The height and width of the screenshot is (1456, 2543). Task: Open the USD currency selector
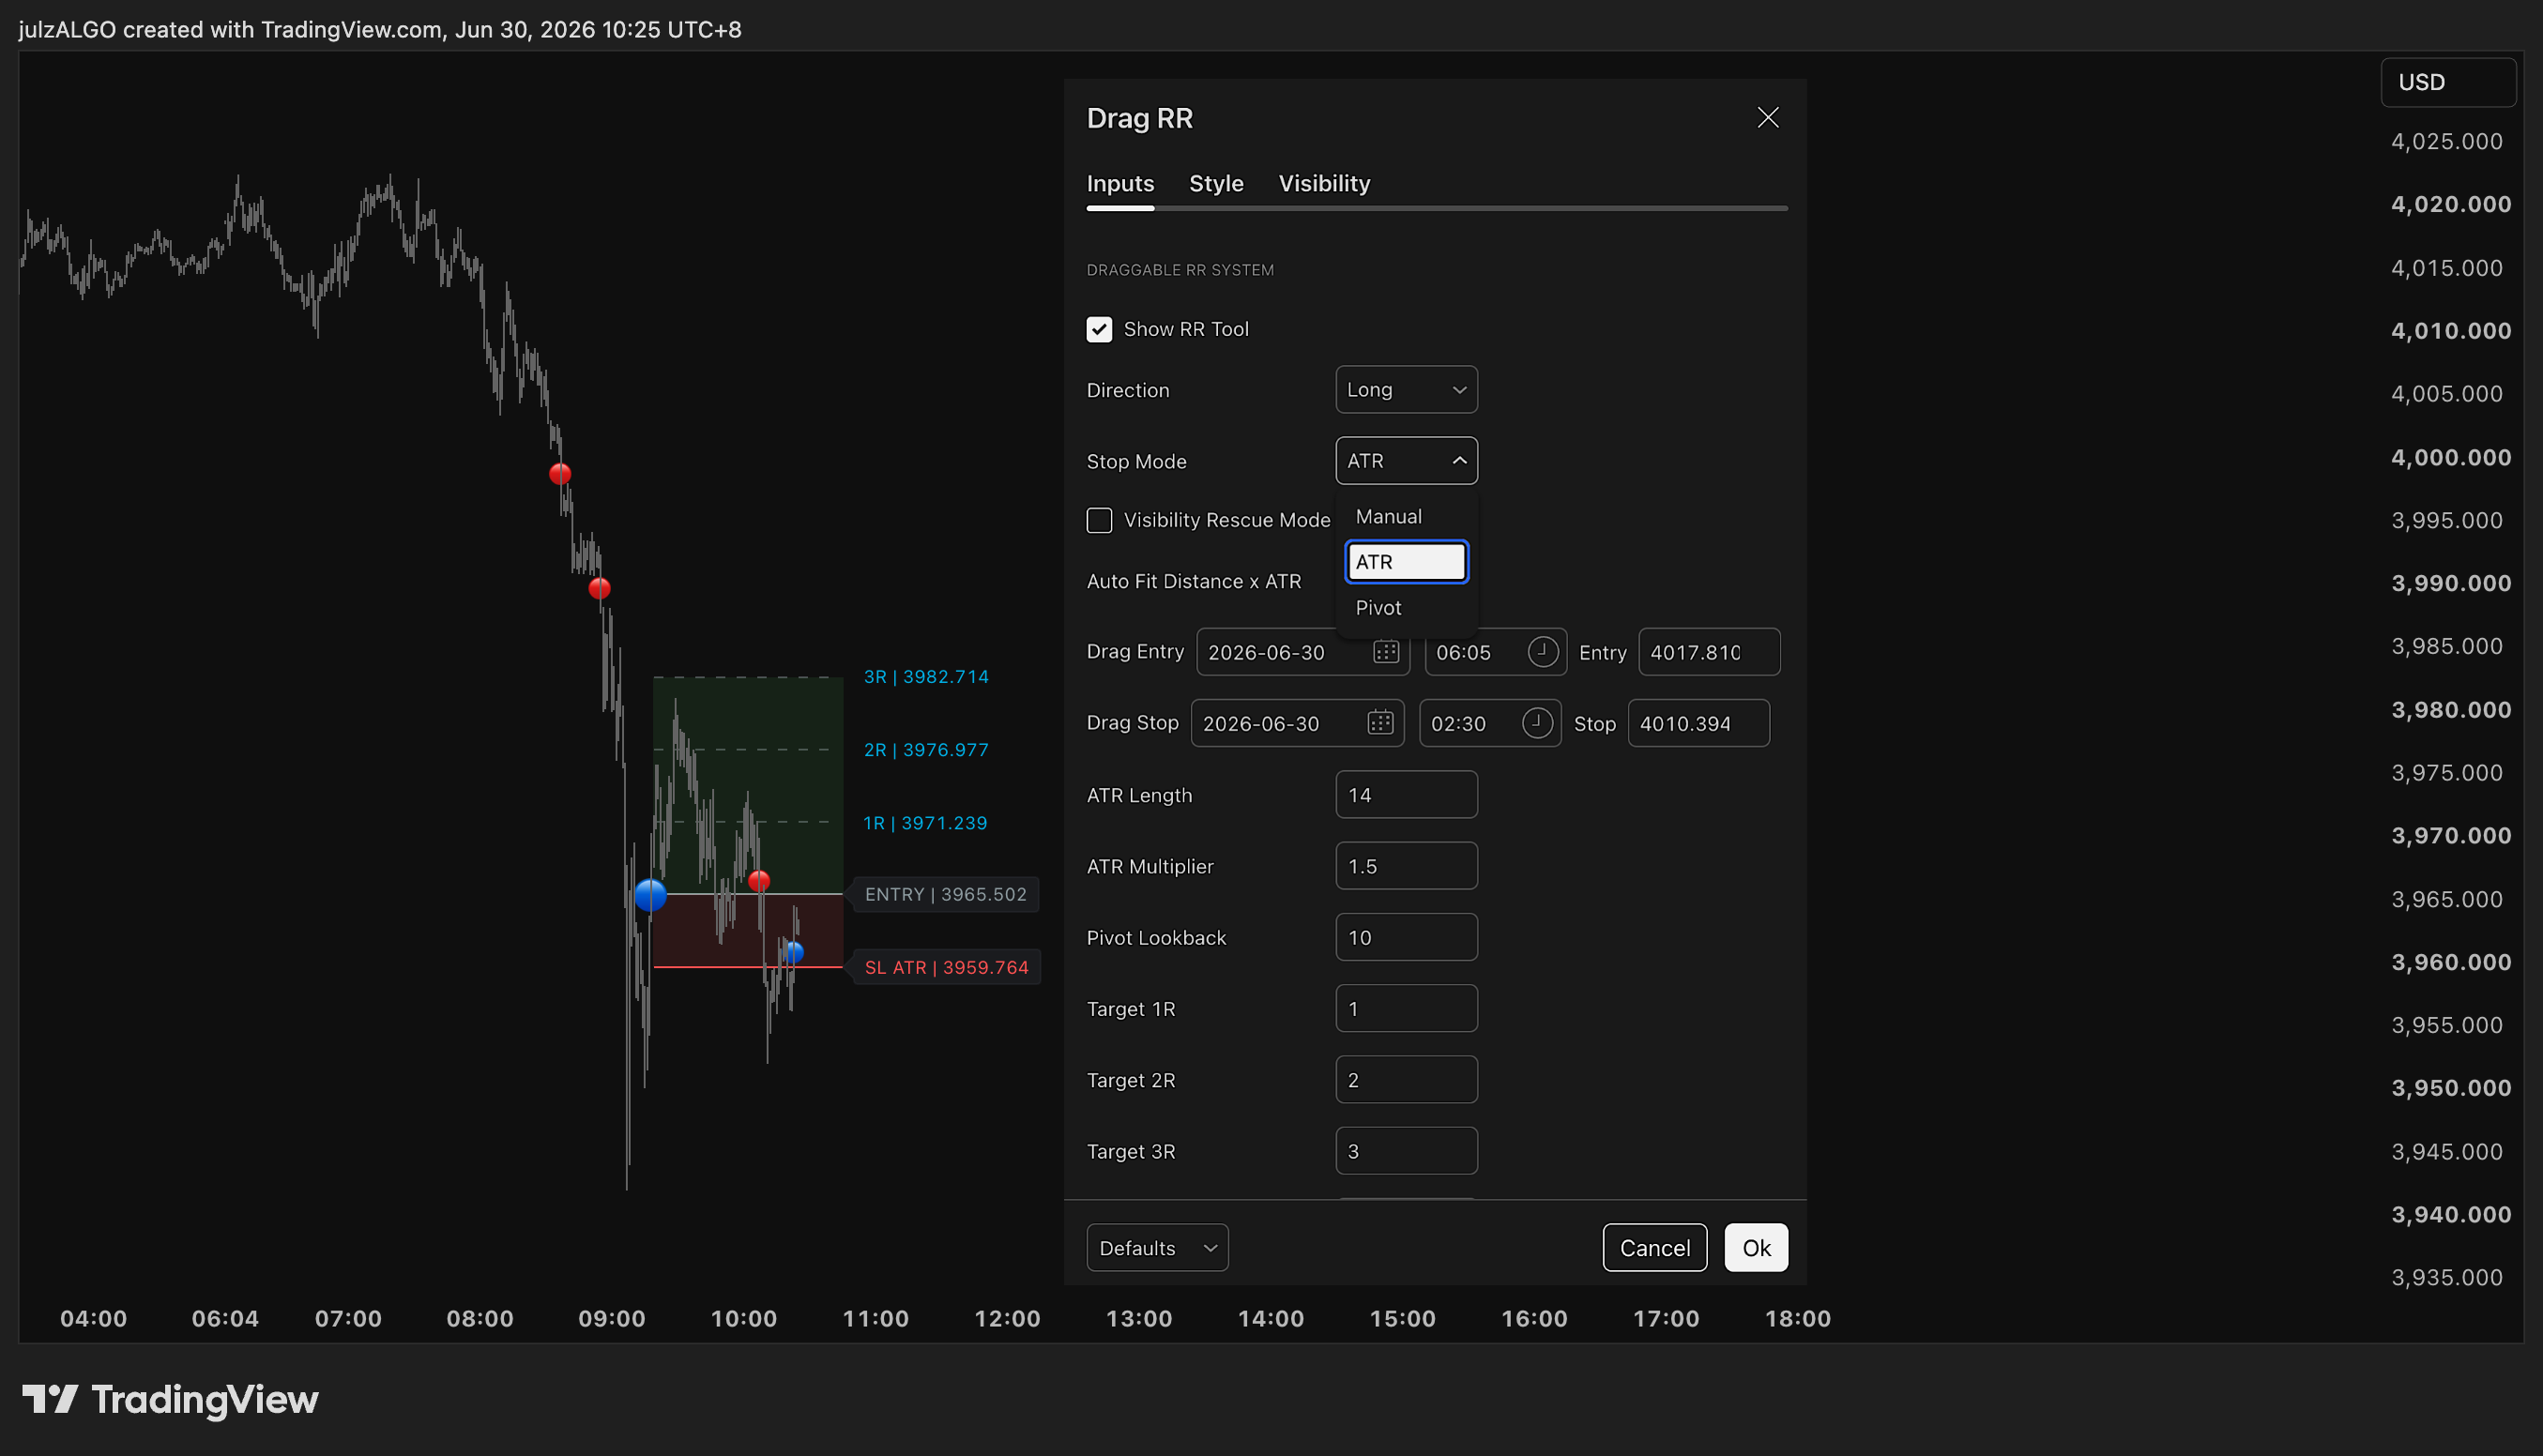(2447, 82)
